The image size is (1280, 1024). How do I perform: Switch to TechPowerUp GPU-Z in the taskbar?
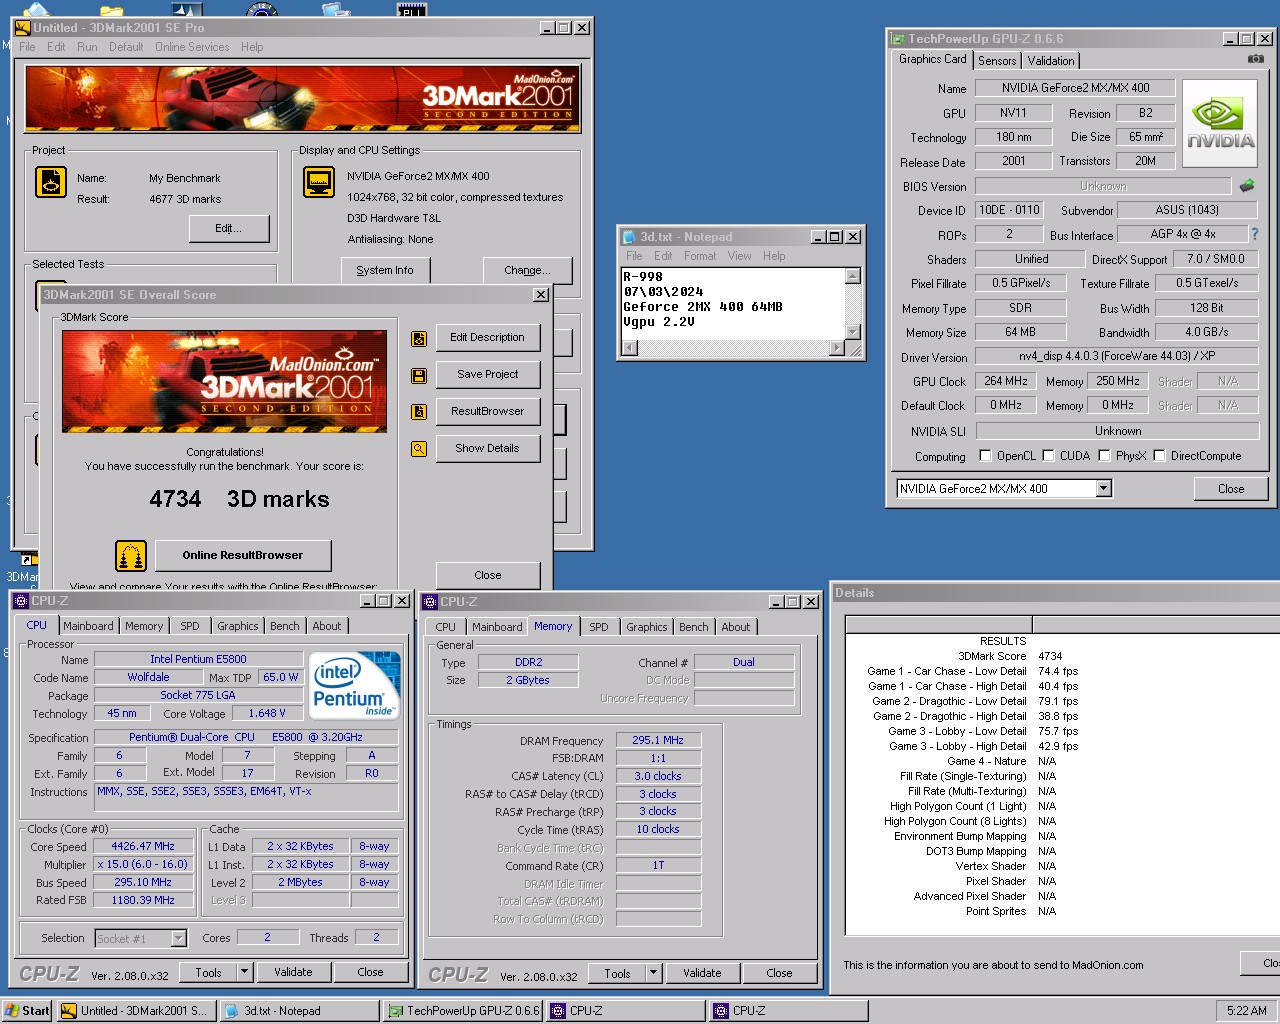[464, 1011]
